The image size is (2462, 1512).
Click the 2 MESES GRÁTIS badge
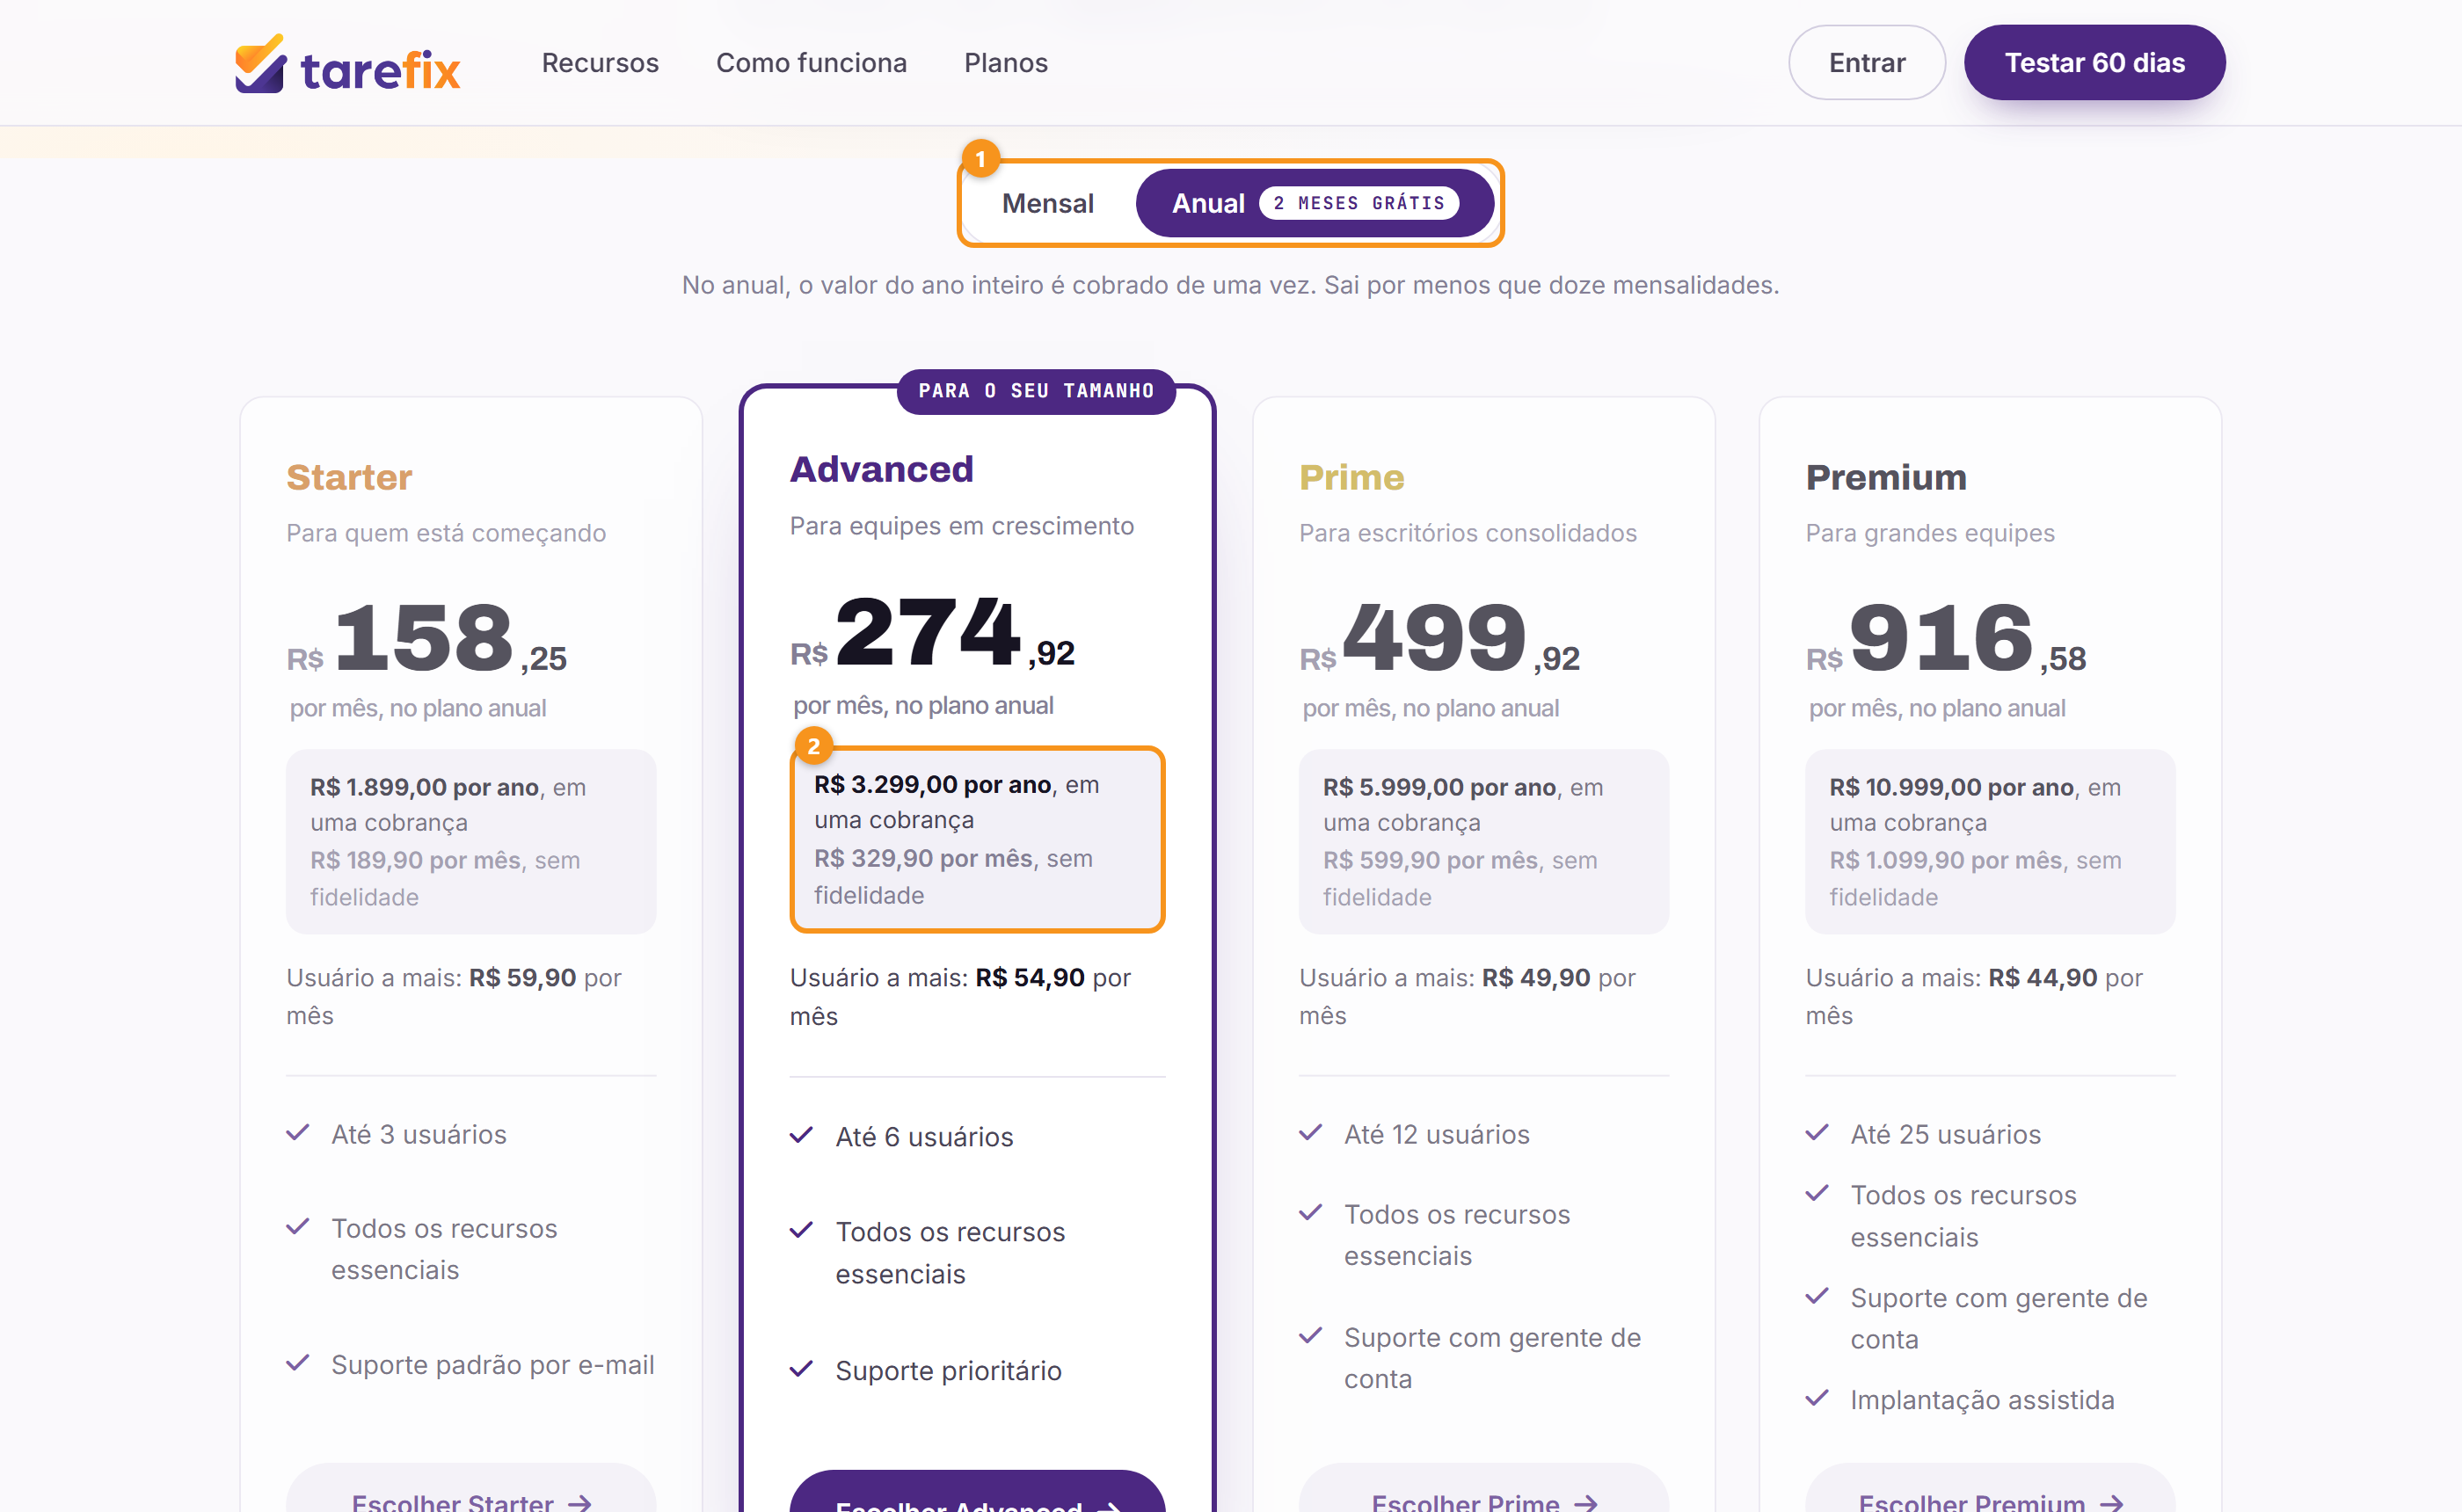tap(1359, 203)
